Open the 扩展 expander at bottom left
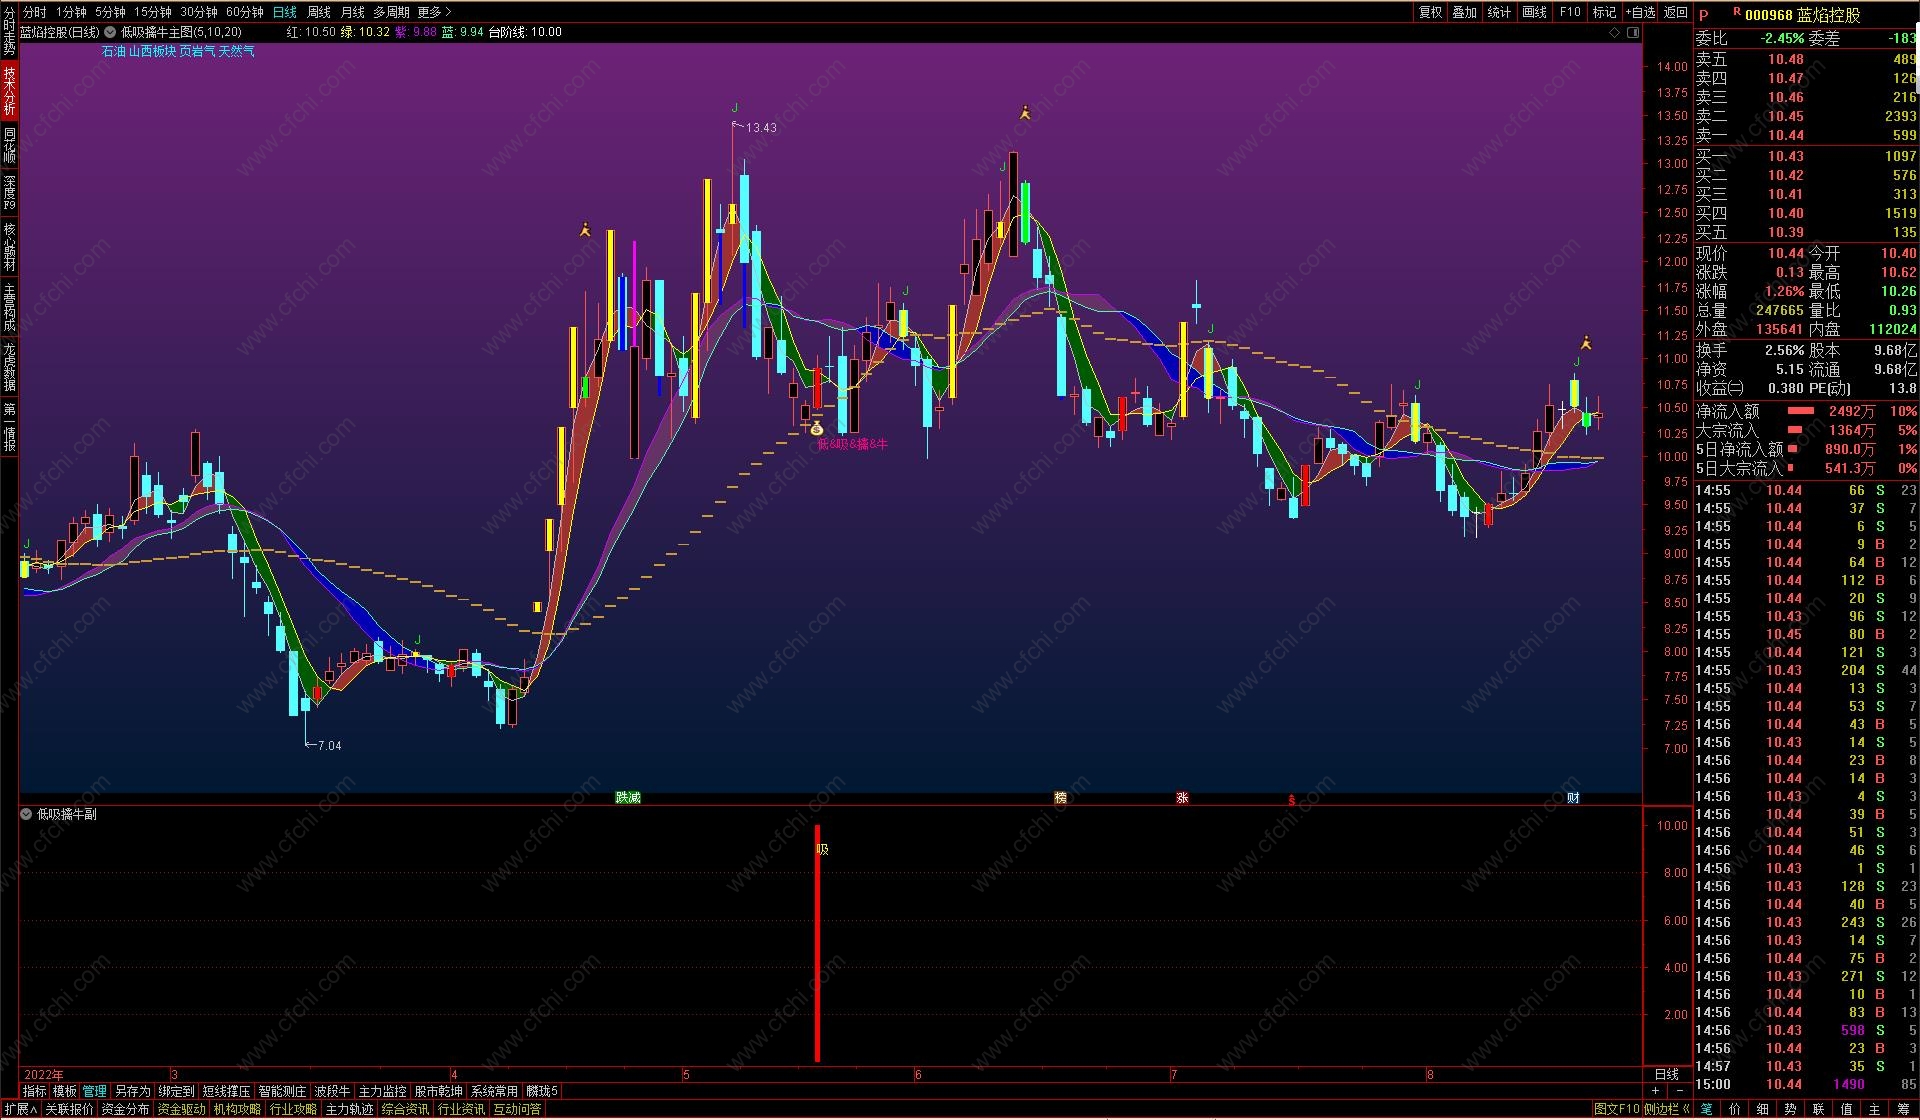Image resolution: width=1920 pixels, height=1120 pixels. 19,1109
